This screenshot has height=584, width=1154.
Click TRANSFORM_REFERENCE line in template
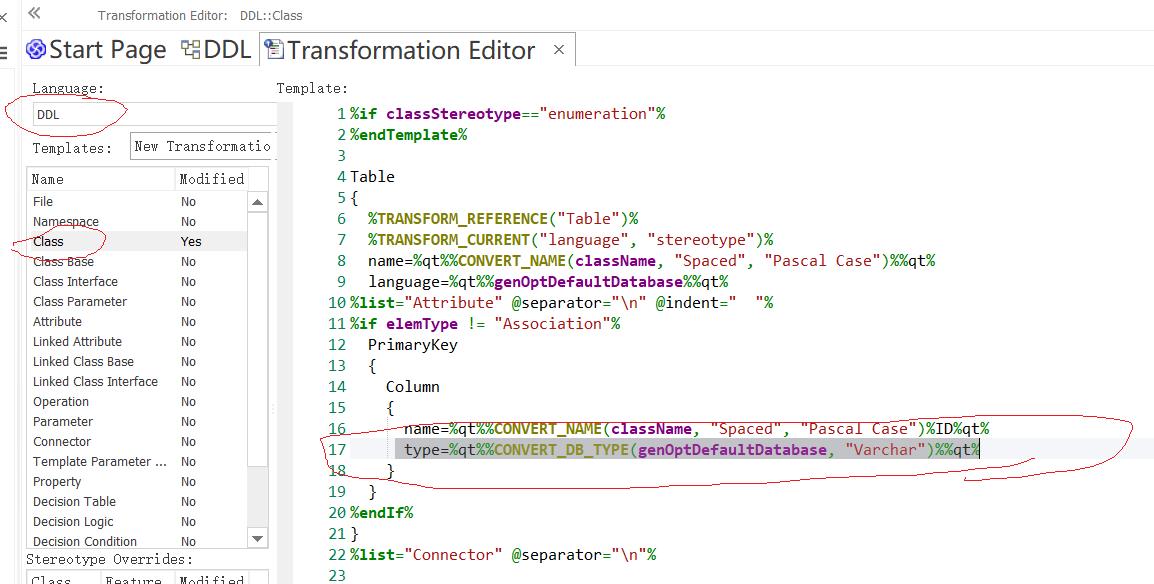click(503, 218)
